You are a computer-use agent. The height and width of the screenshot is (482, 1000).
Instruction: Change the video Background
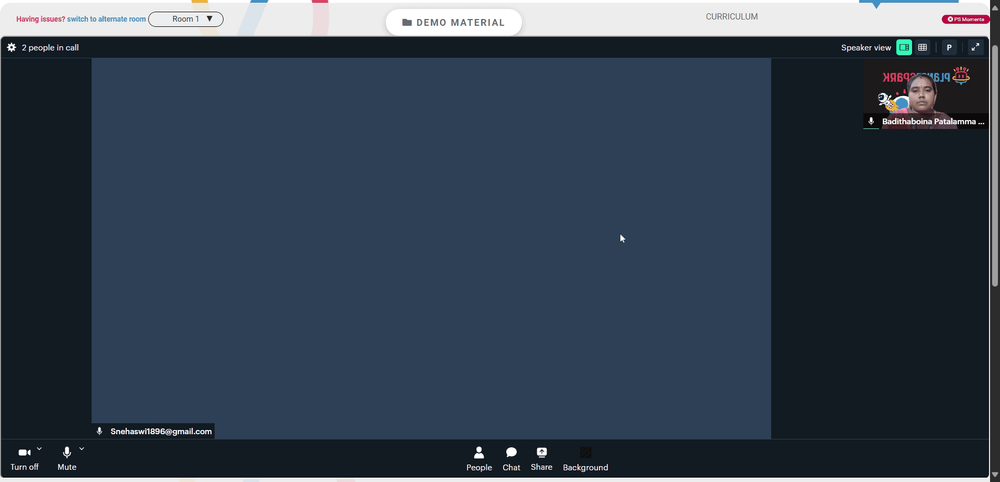click(x=585, y=459)
